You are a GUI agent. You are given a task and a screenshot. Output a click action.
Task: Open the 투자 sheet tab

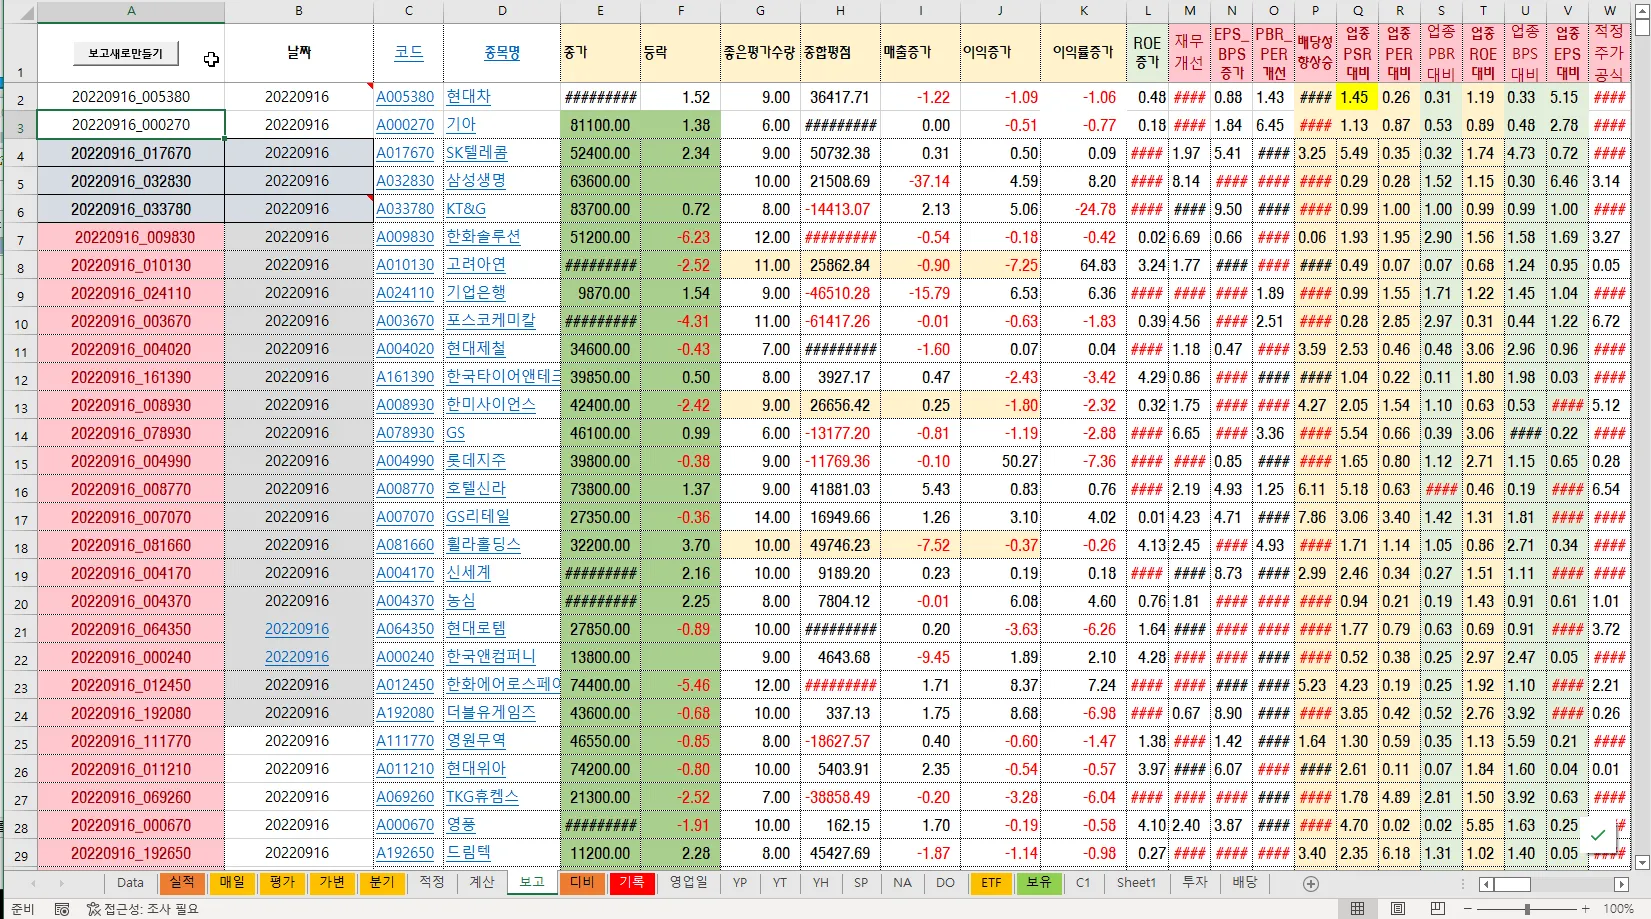1195,883
